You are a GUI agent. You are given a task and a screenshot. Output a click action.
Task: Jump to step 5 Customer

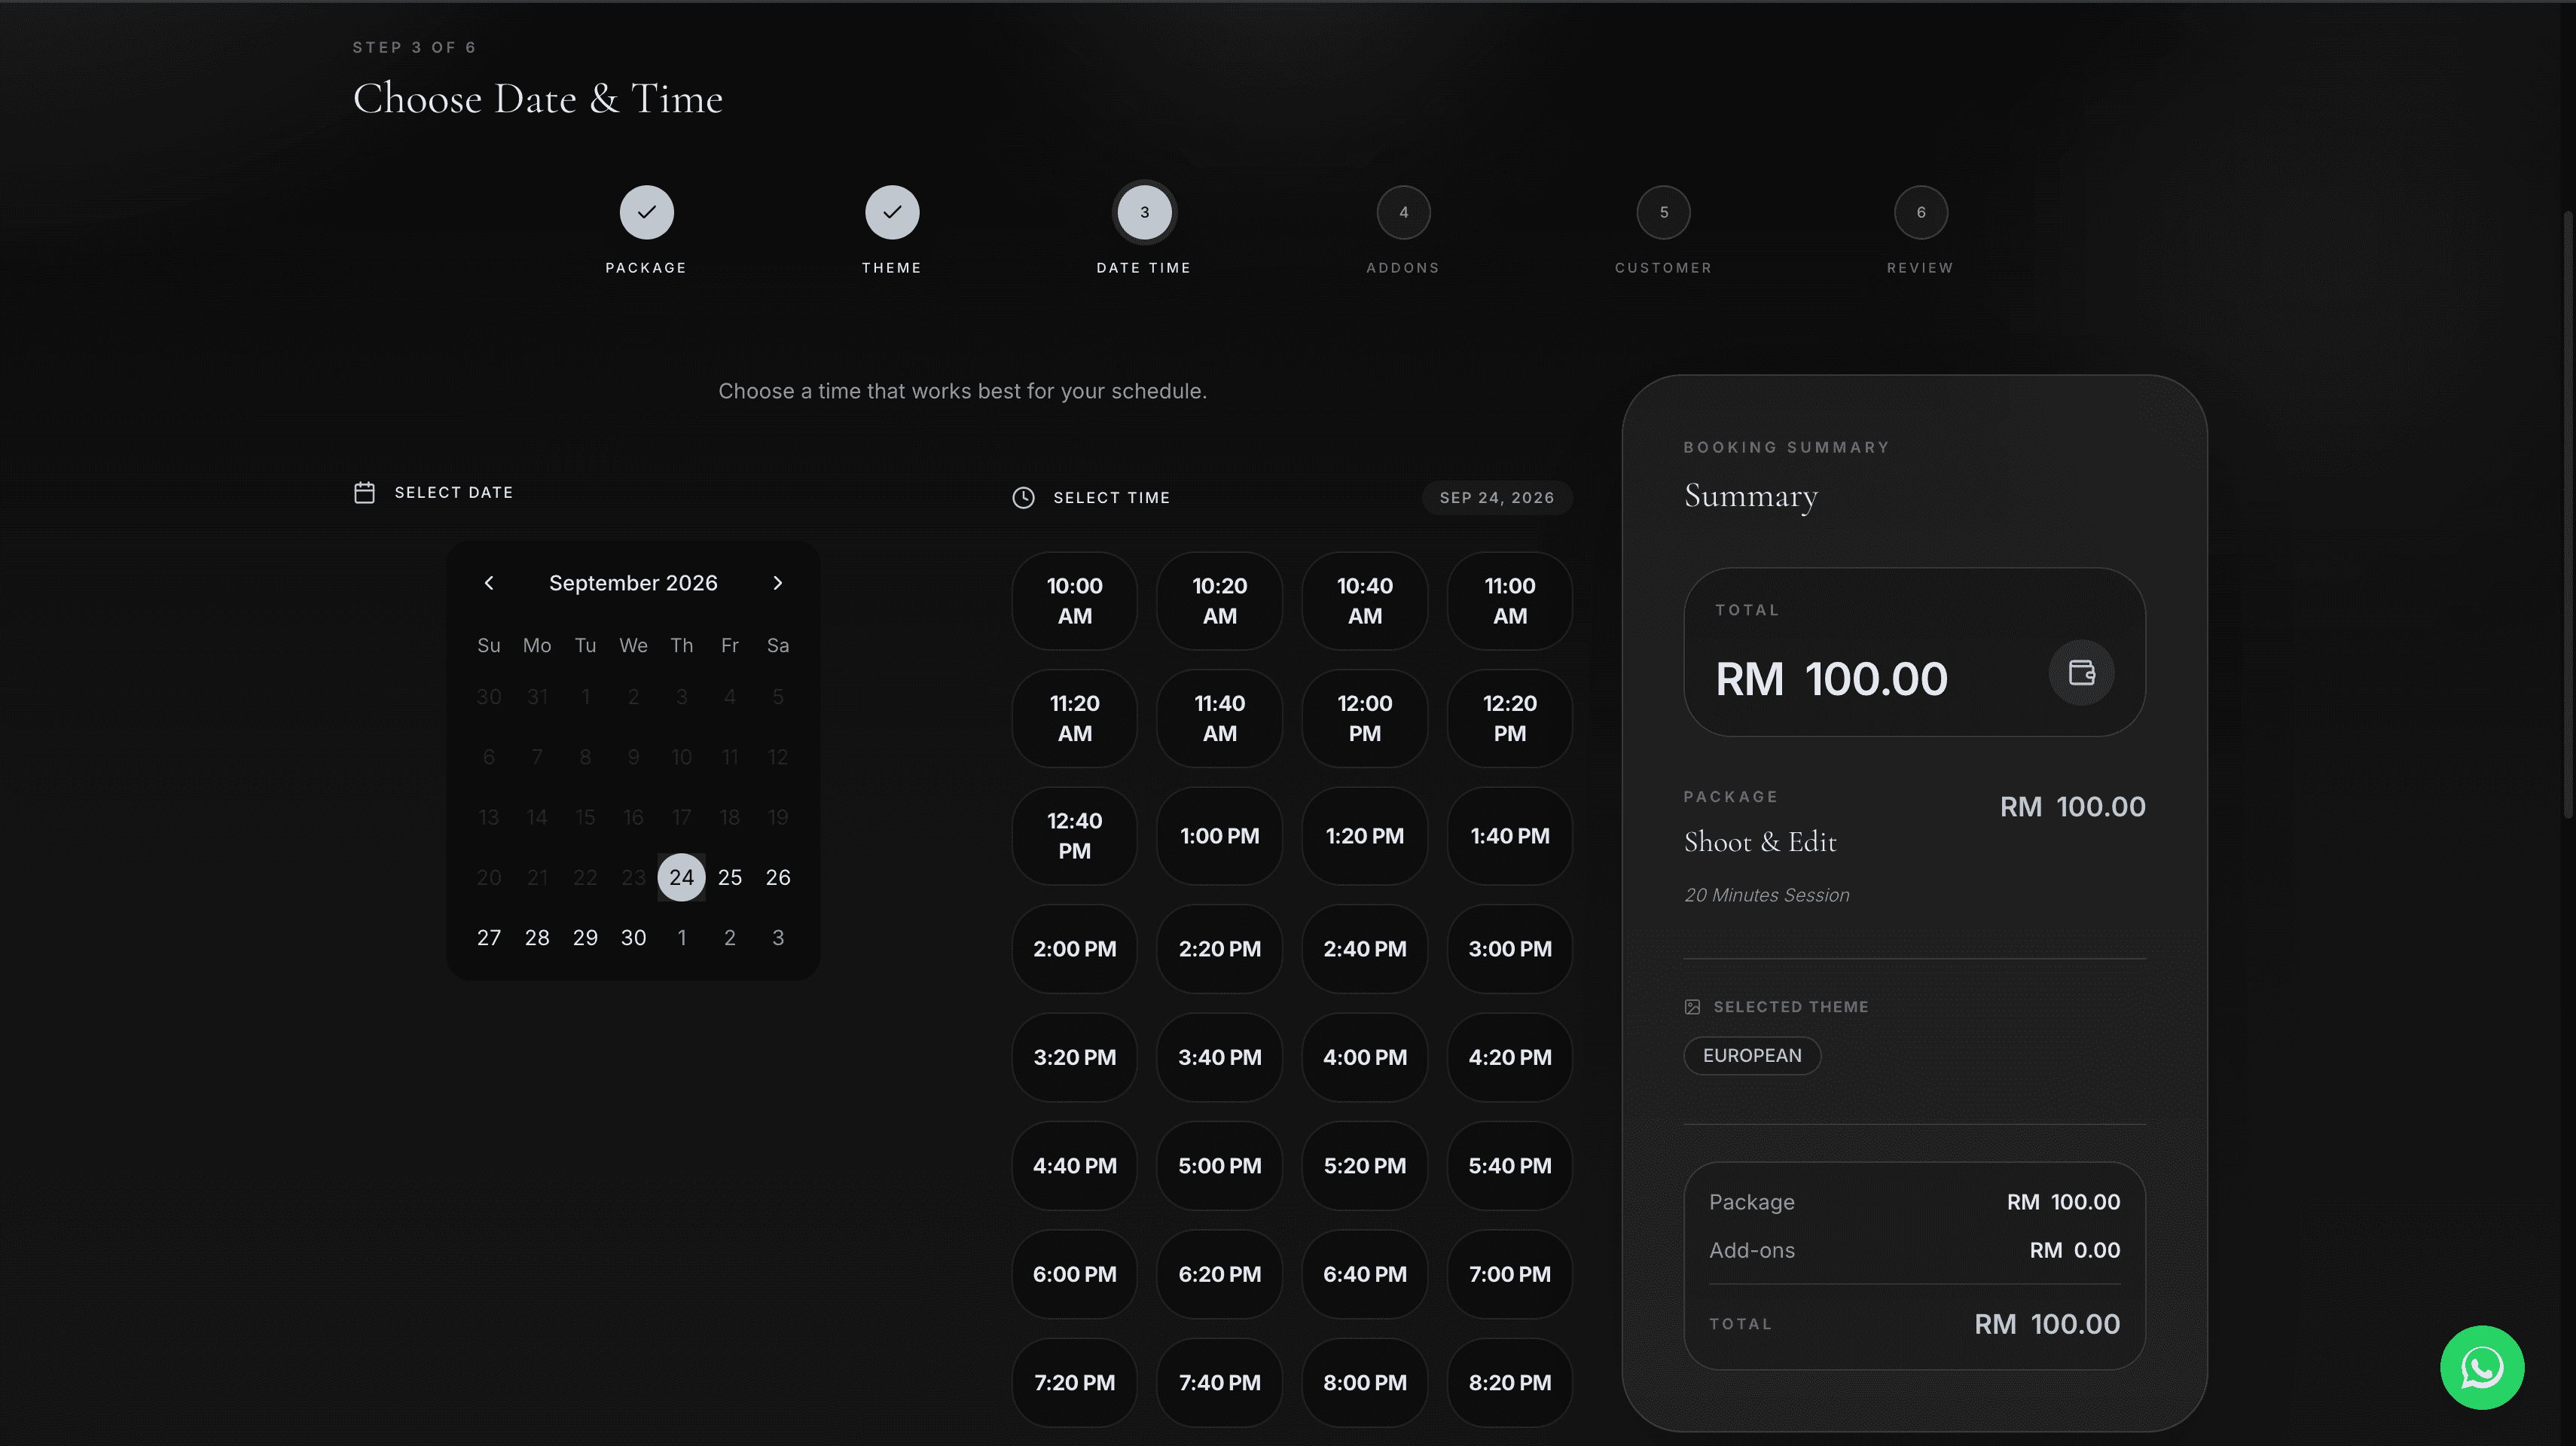pyautogui.click(x=1663, y=212)
